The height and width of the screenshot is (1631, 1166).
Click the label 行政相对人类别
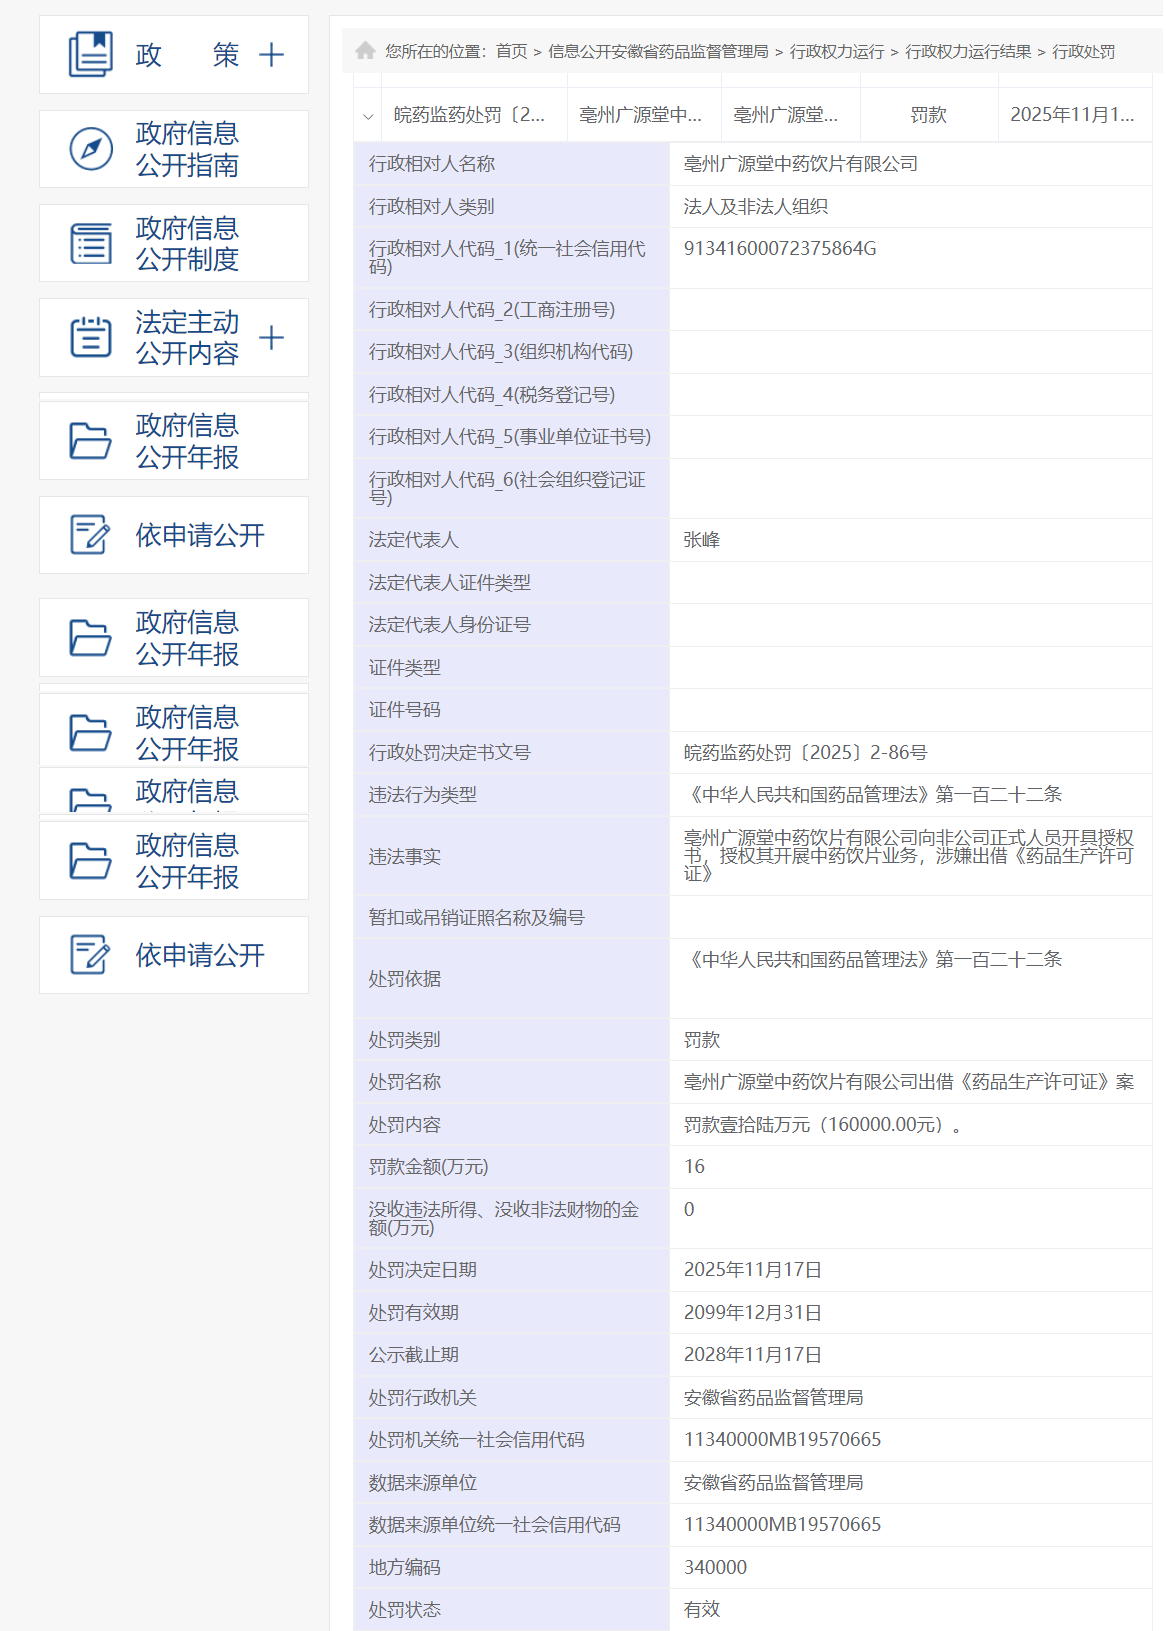pos(432,207)
